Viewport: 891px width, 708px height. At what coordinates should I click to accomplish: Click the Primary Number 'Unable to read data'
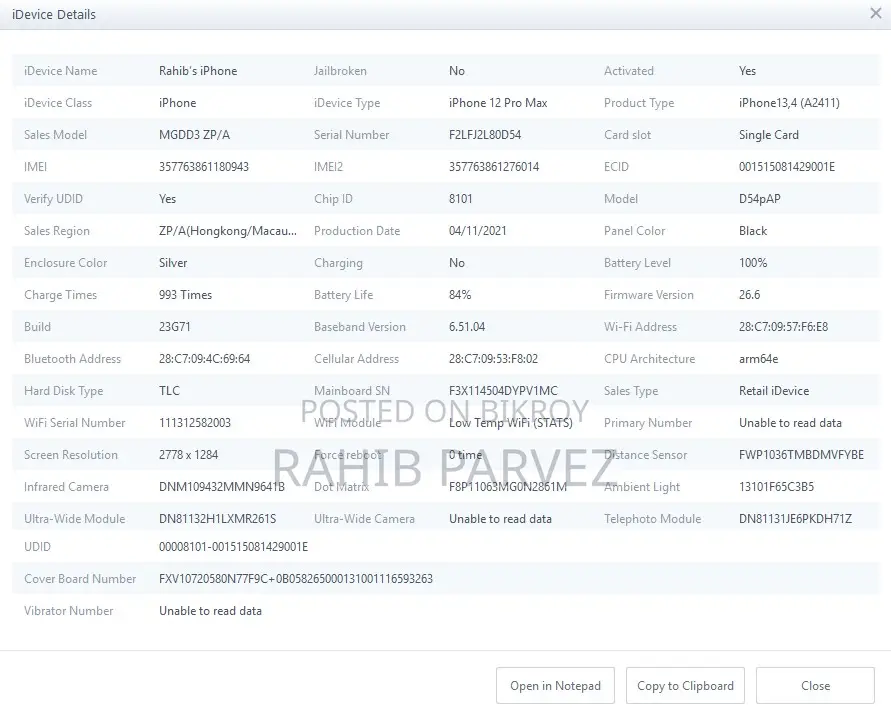click(790, 423)
